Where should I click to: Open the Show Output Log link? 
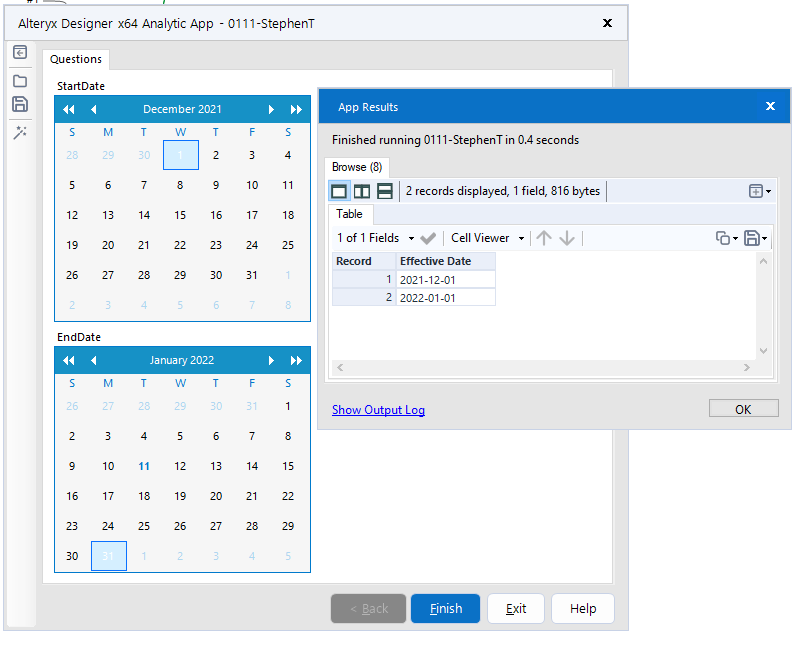[x=378, y=410]
